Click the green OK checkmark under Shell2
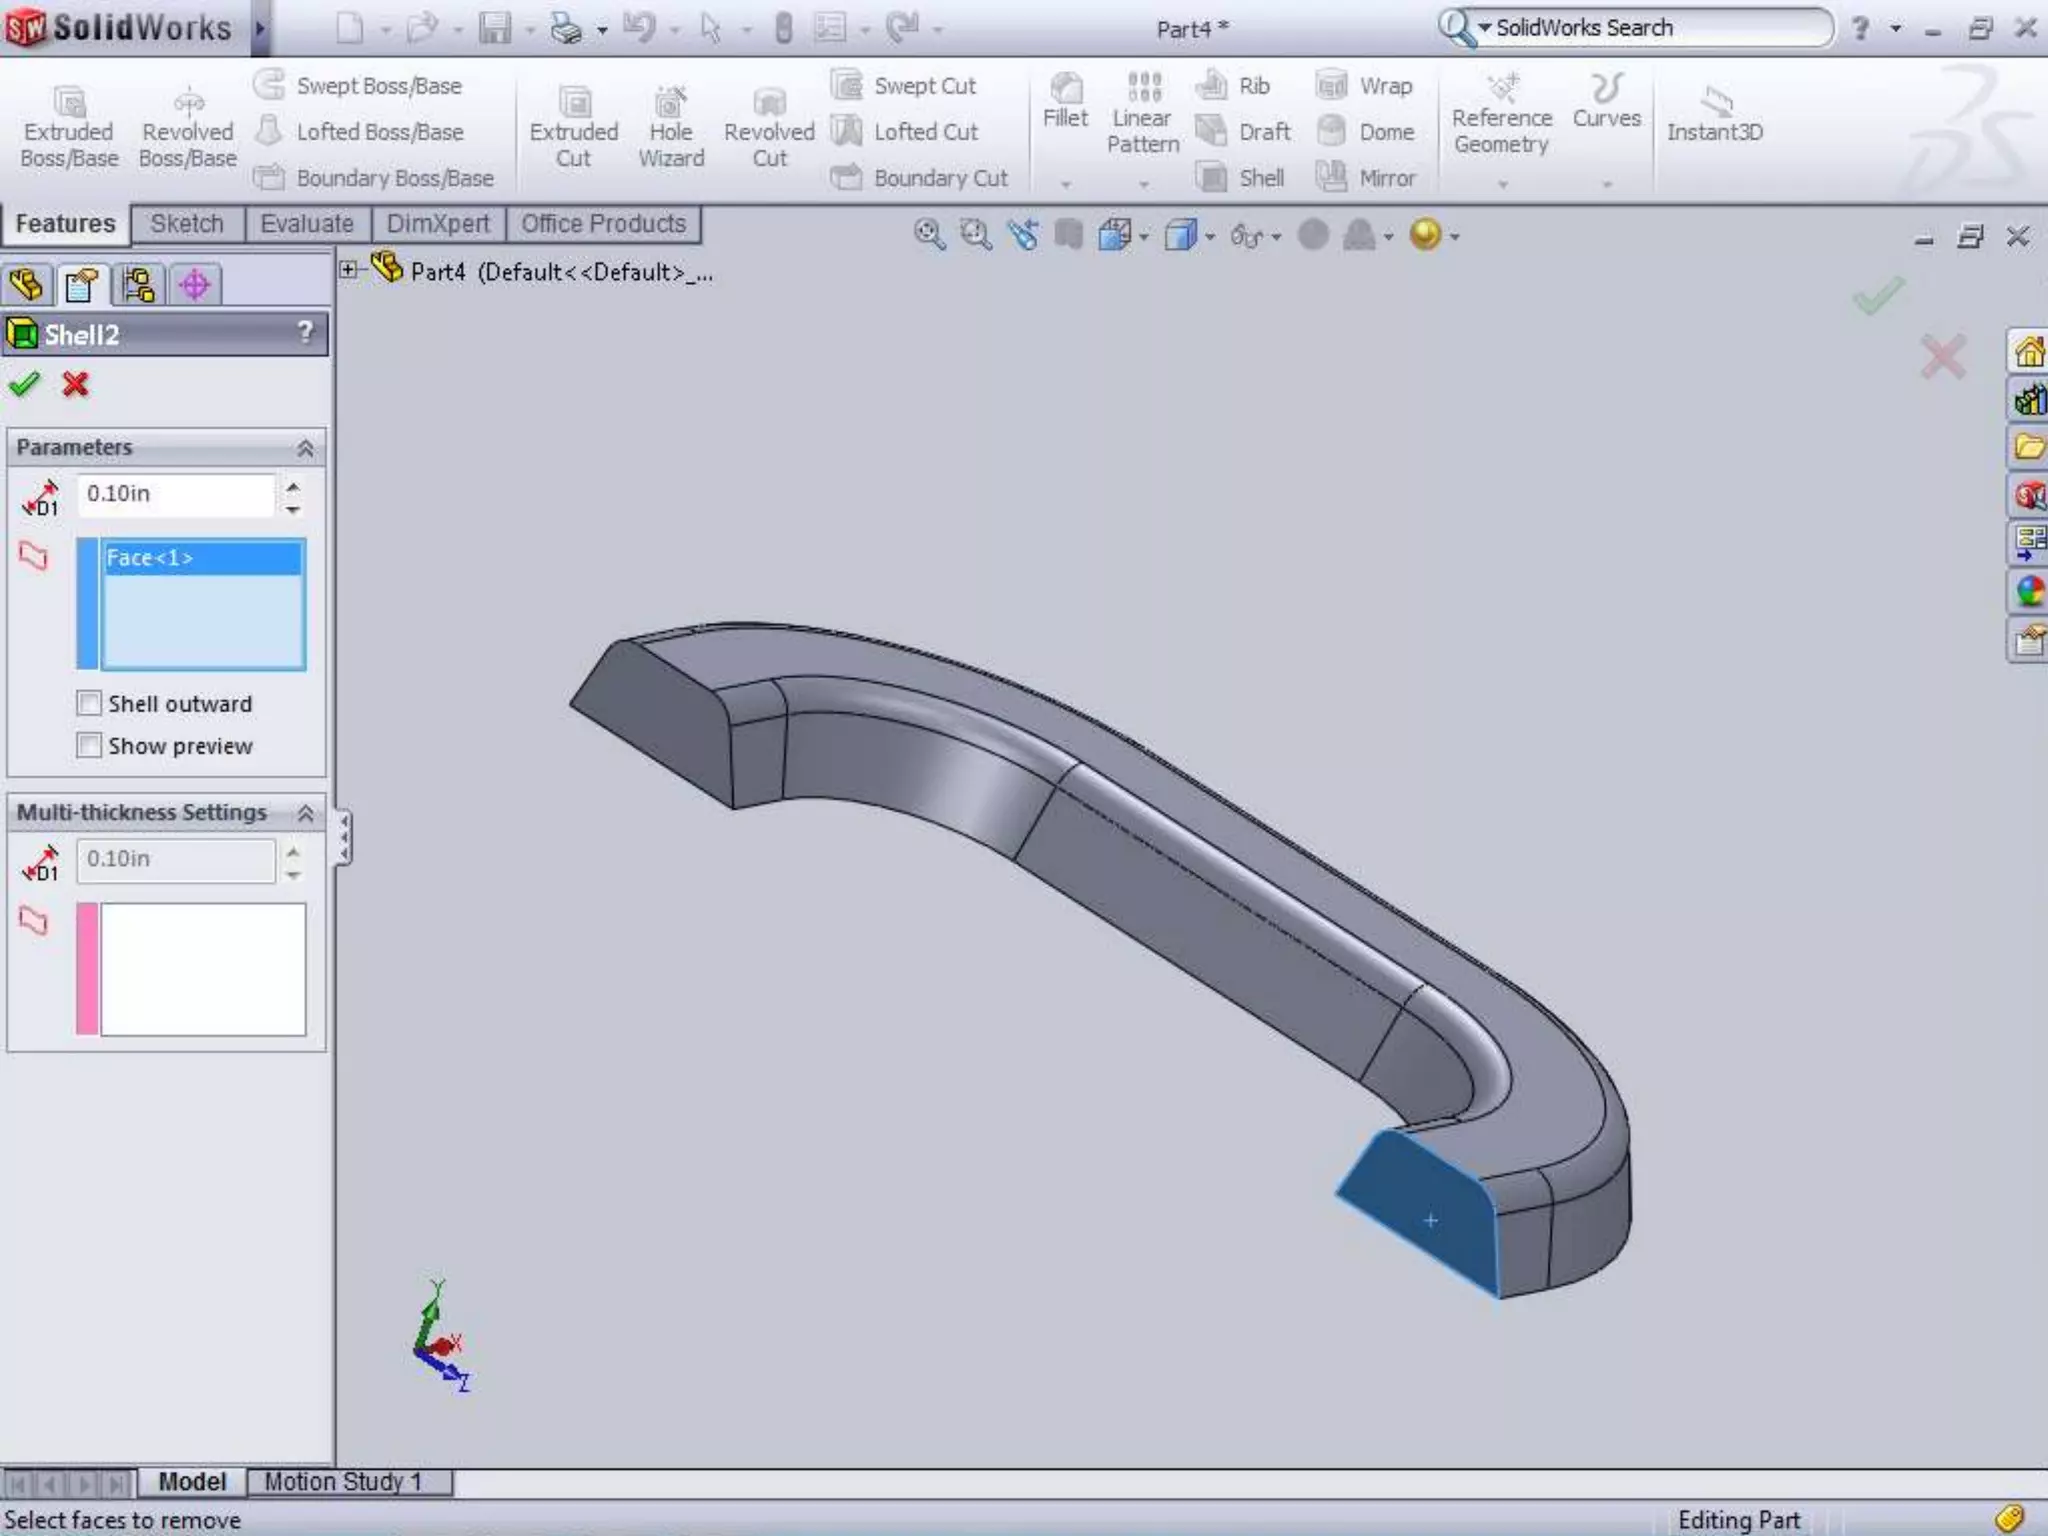The width and height of the screenshot is (2048, 1536). pyautogui.click(x=24, y=384)
